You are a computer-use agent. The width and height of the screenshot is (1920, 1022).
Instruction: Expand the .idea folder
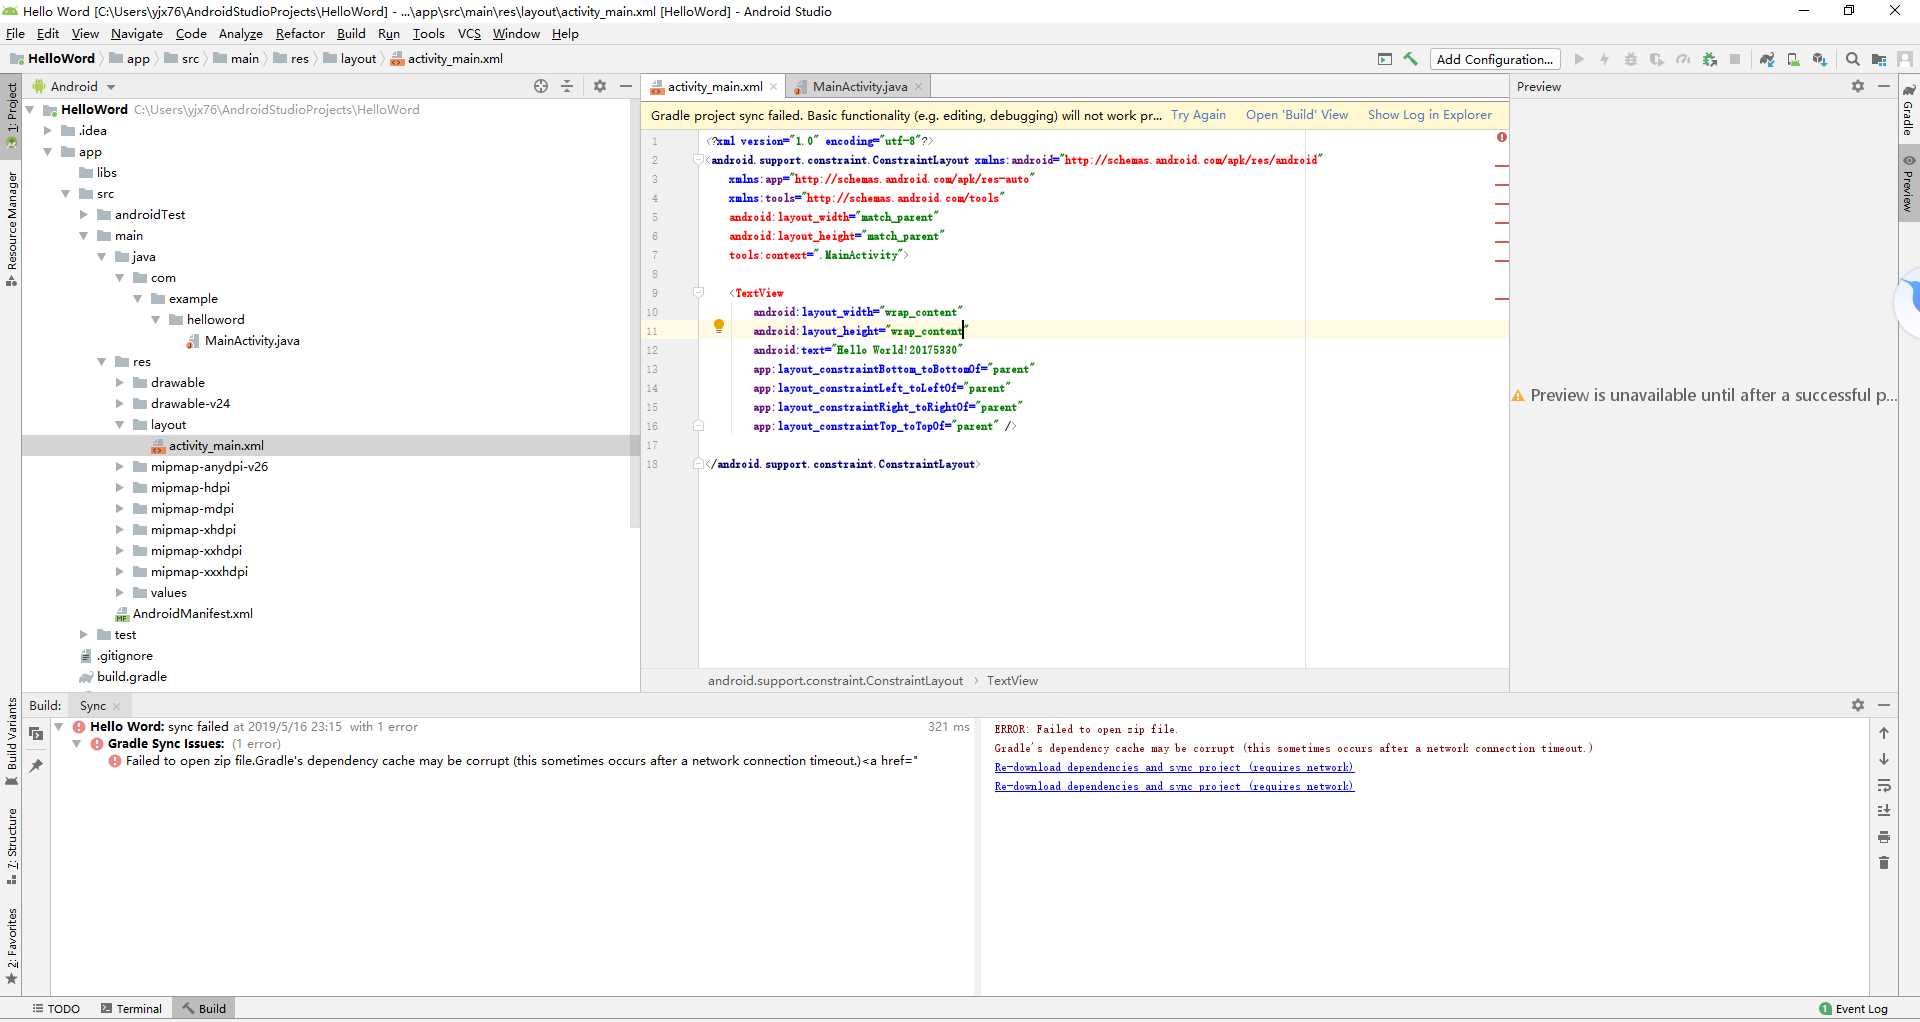[47, 130]
